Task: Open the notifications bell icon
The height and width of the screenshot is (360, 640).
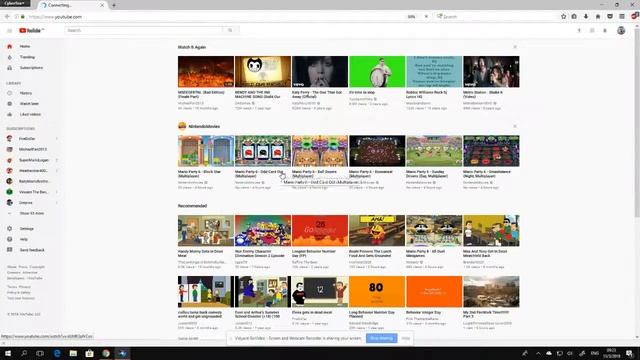Action: 605,31
